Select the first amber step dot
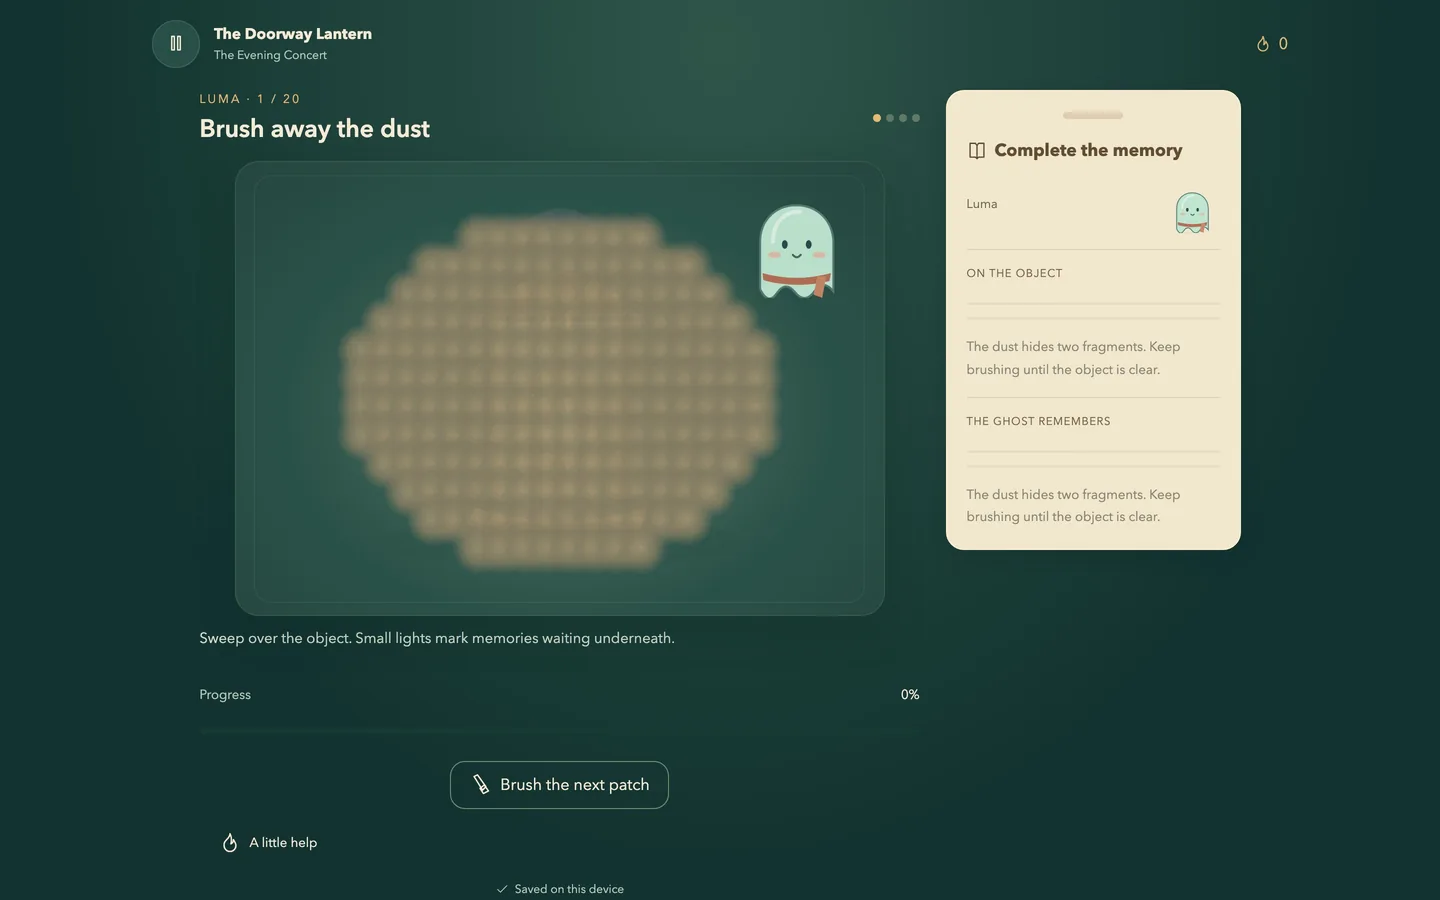The height and width of the screenshot is (900, 1440). (x=877, y=118)
